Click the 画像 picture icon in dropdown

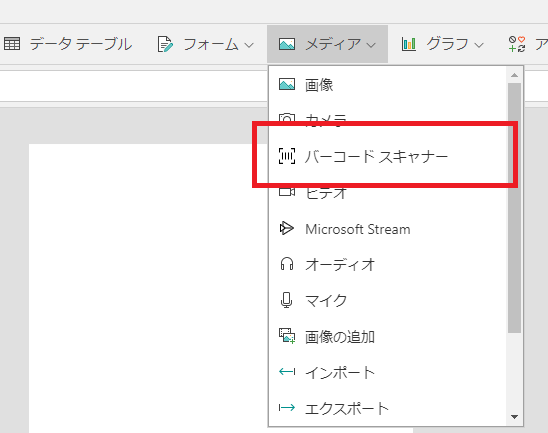point(287,84)
